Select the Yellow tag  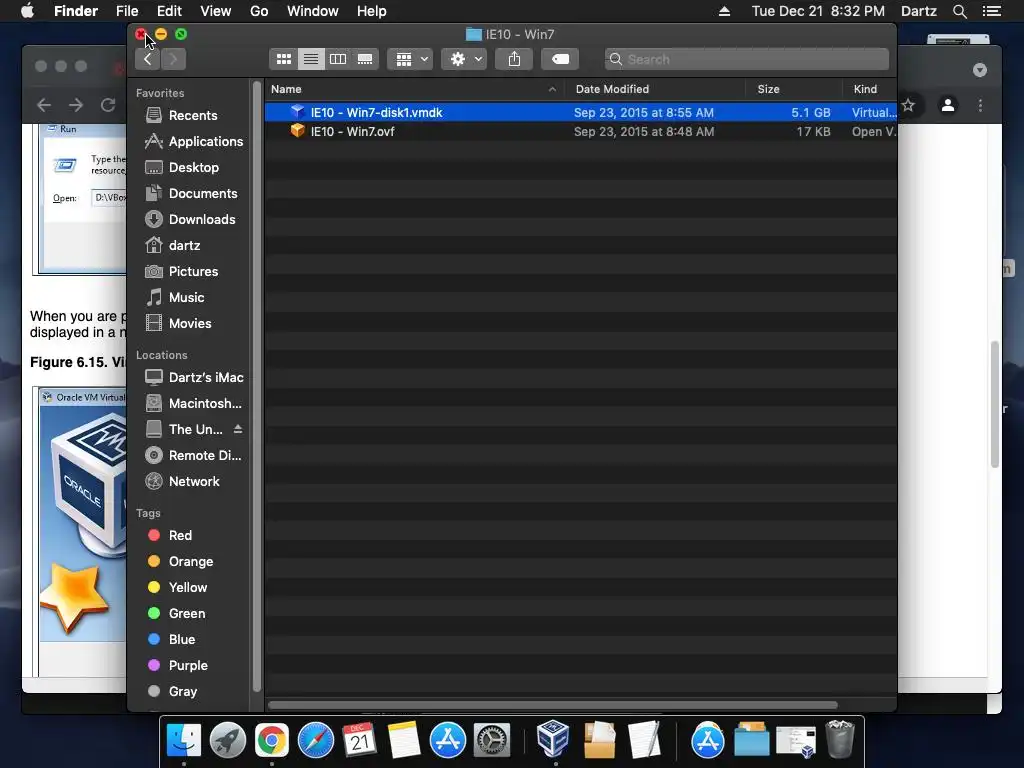tap(177, 588)
